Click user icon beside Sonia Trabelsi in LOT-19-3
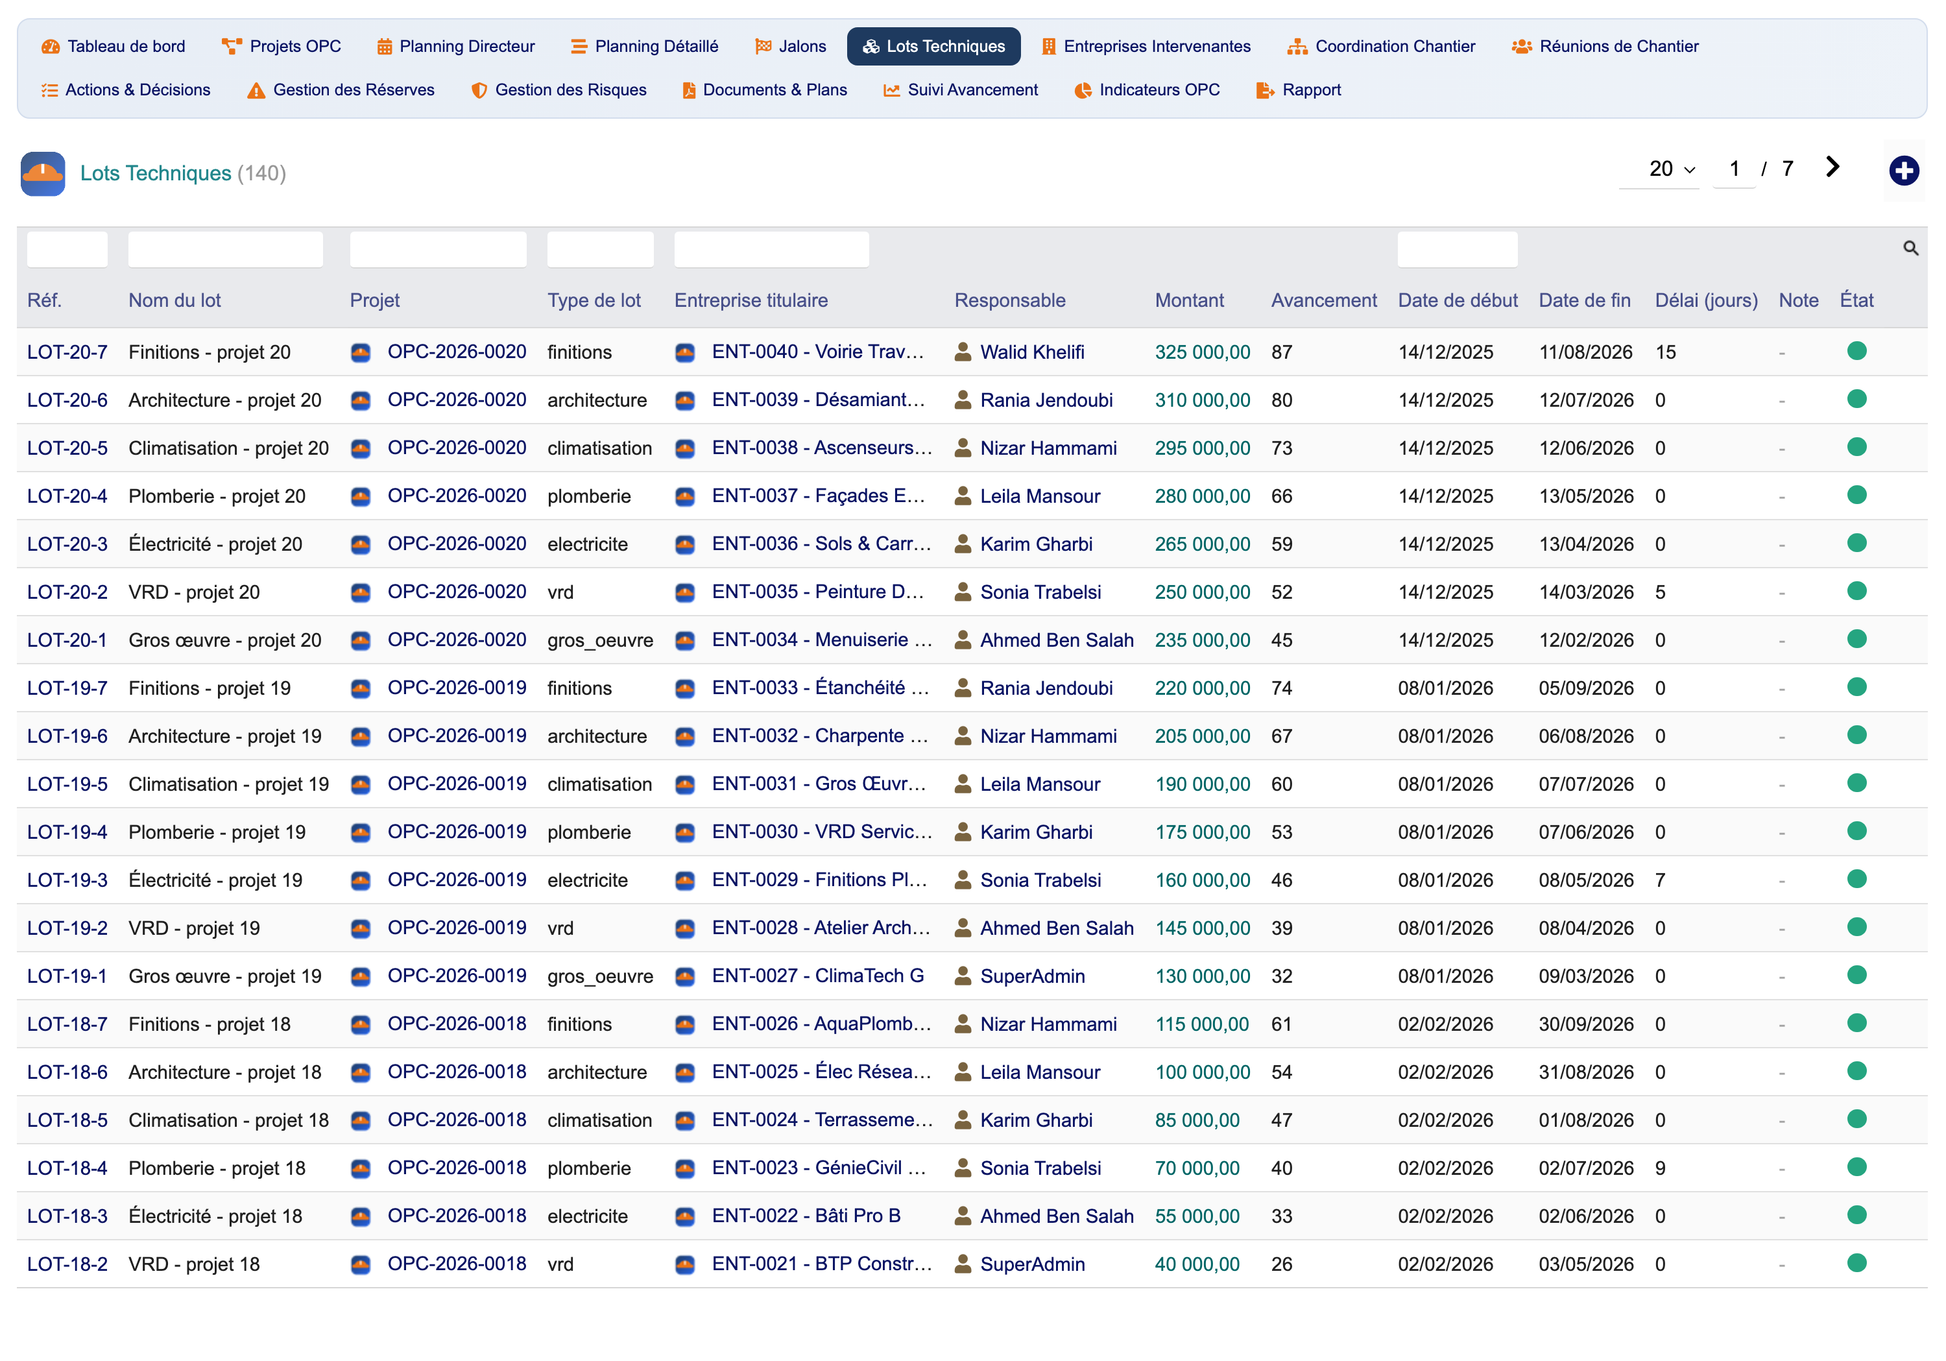This screenshot has height=1361, width=1946. point(963,880)
